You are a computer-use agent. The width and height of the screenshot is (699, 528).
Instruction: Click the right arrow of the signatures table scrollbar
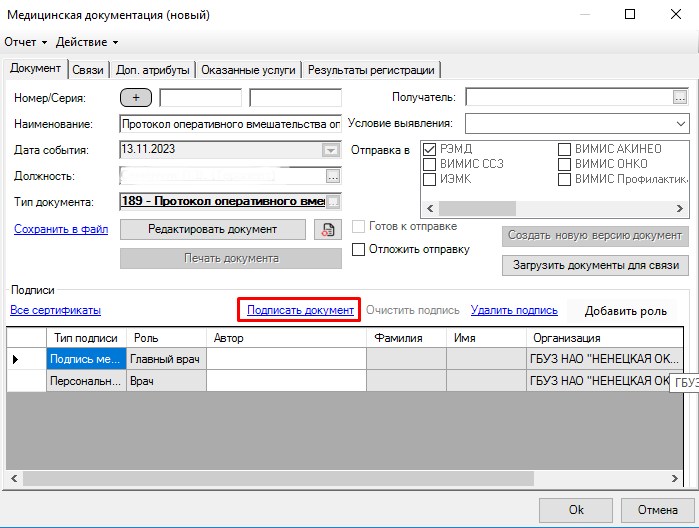(x=674, y=478)
